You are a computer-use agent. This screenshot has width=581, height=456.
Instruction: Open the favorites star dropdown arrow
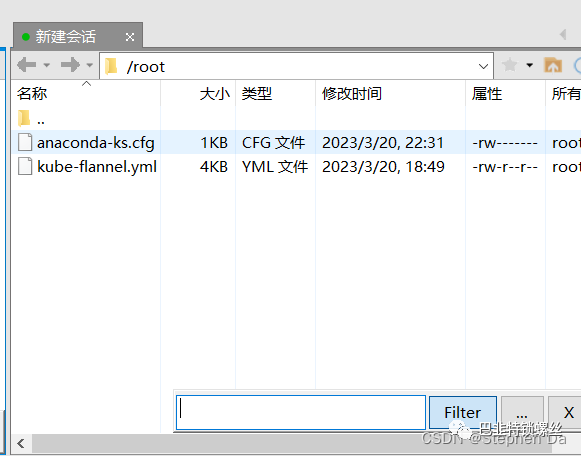[530, 65]
